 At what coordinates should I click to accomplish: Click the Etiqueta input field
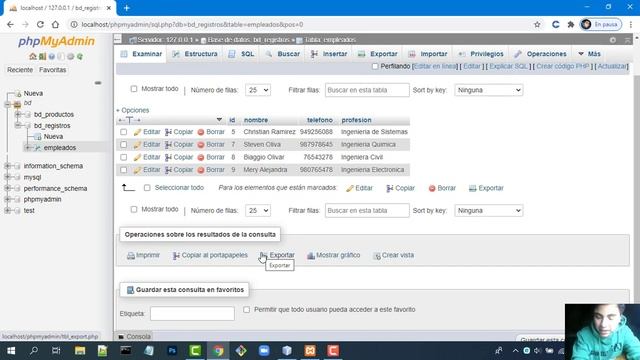coord(192,313)
